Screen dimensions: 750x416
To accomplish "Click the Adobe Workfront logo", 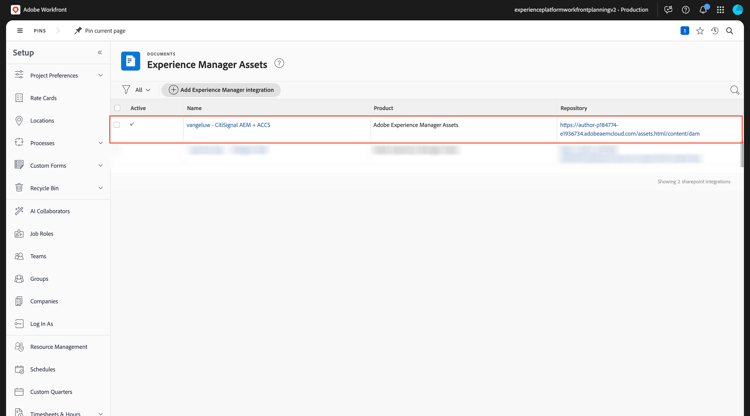I will [x=15, y=10].
